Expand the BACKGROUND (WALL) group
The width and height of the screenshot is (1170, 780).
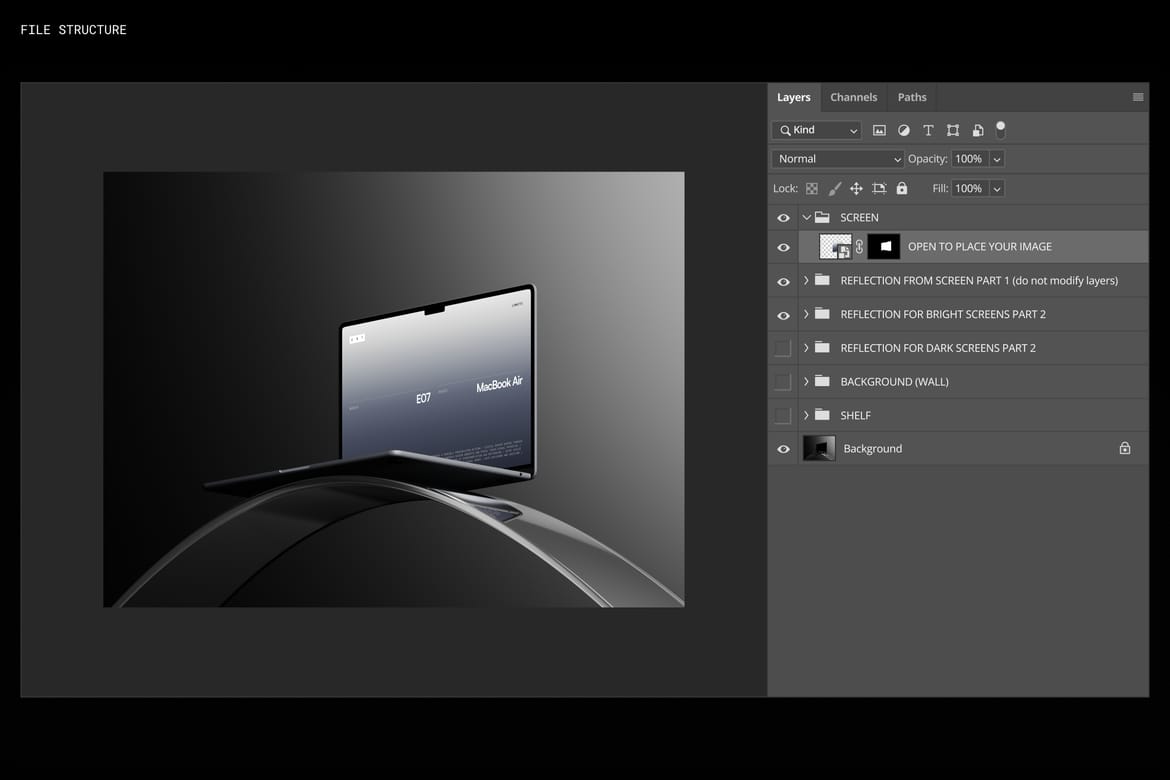click(806, 381)
